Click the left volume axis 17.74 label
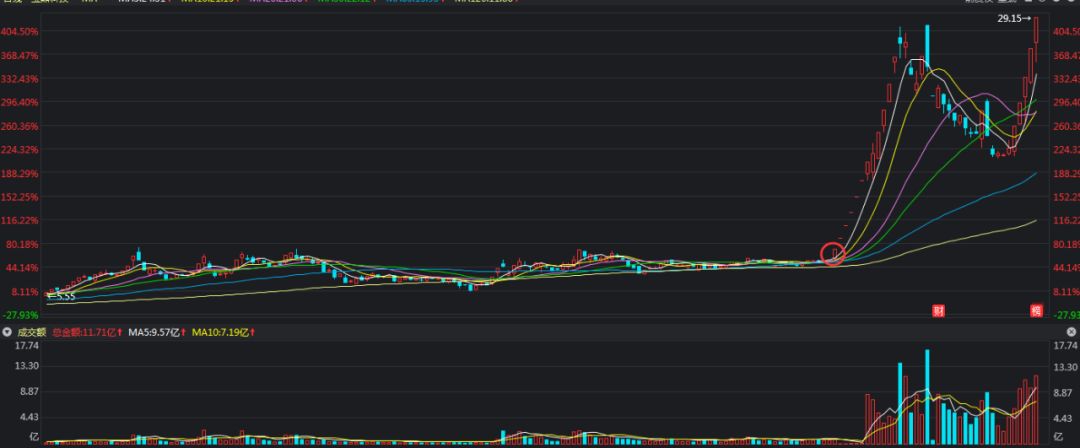Image resolution: width=1080 pixels, height=448 pixels. 26,345
